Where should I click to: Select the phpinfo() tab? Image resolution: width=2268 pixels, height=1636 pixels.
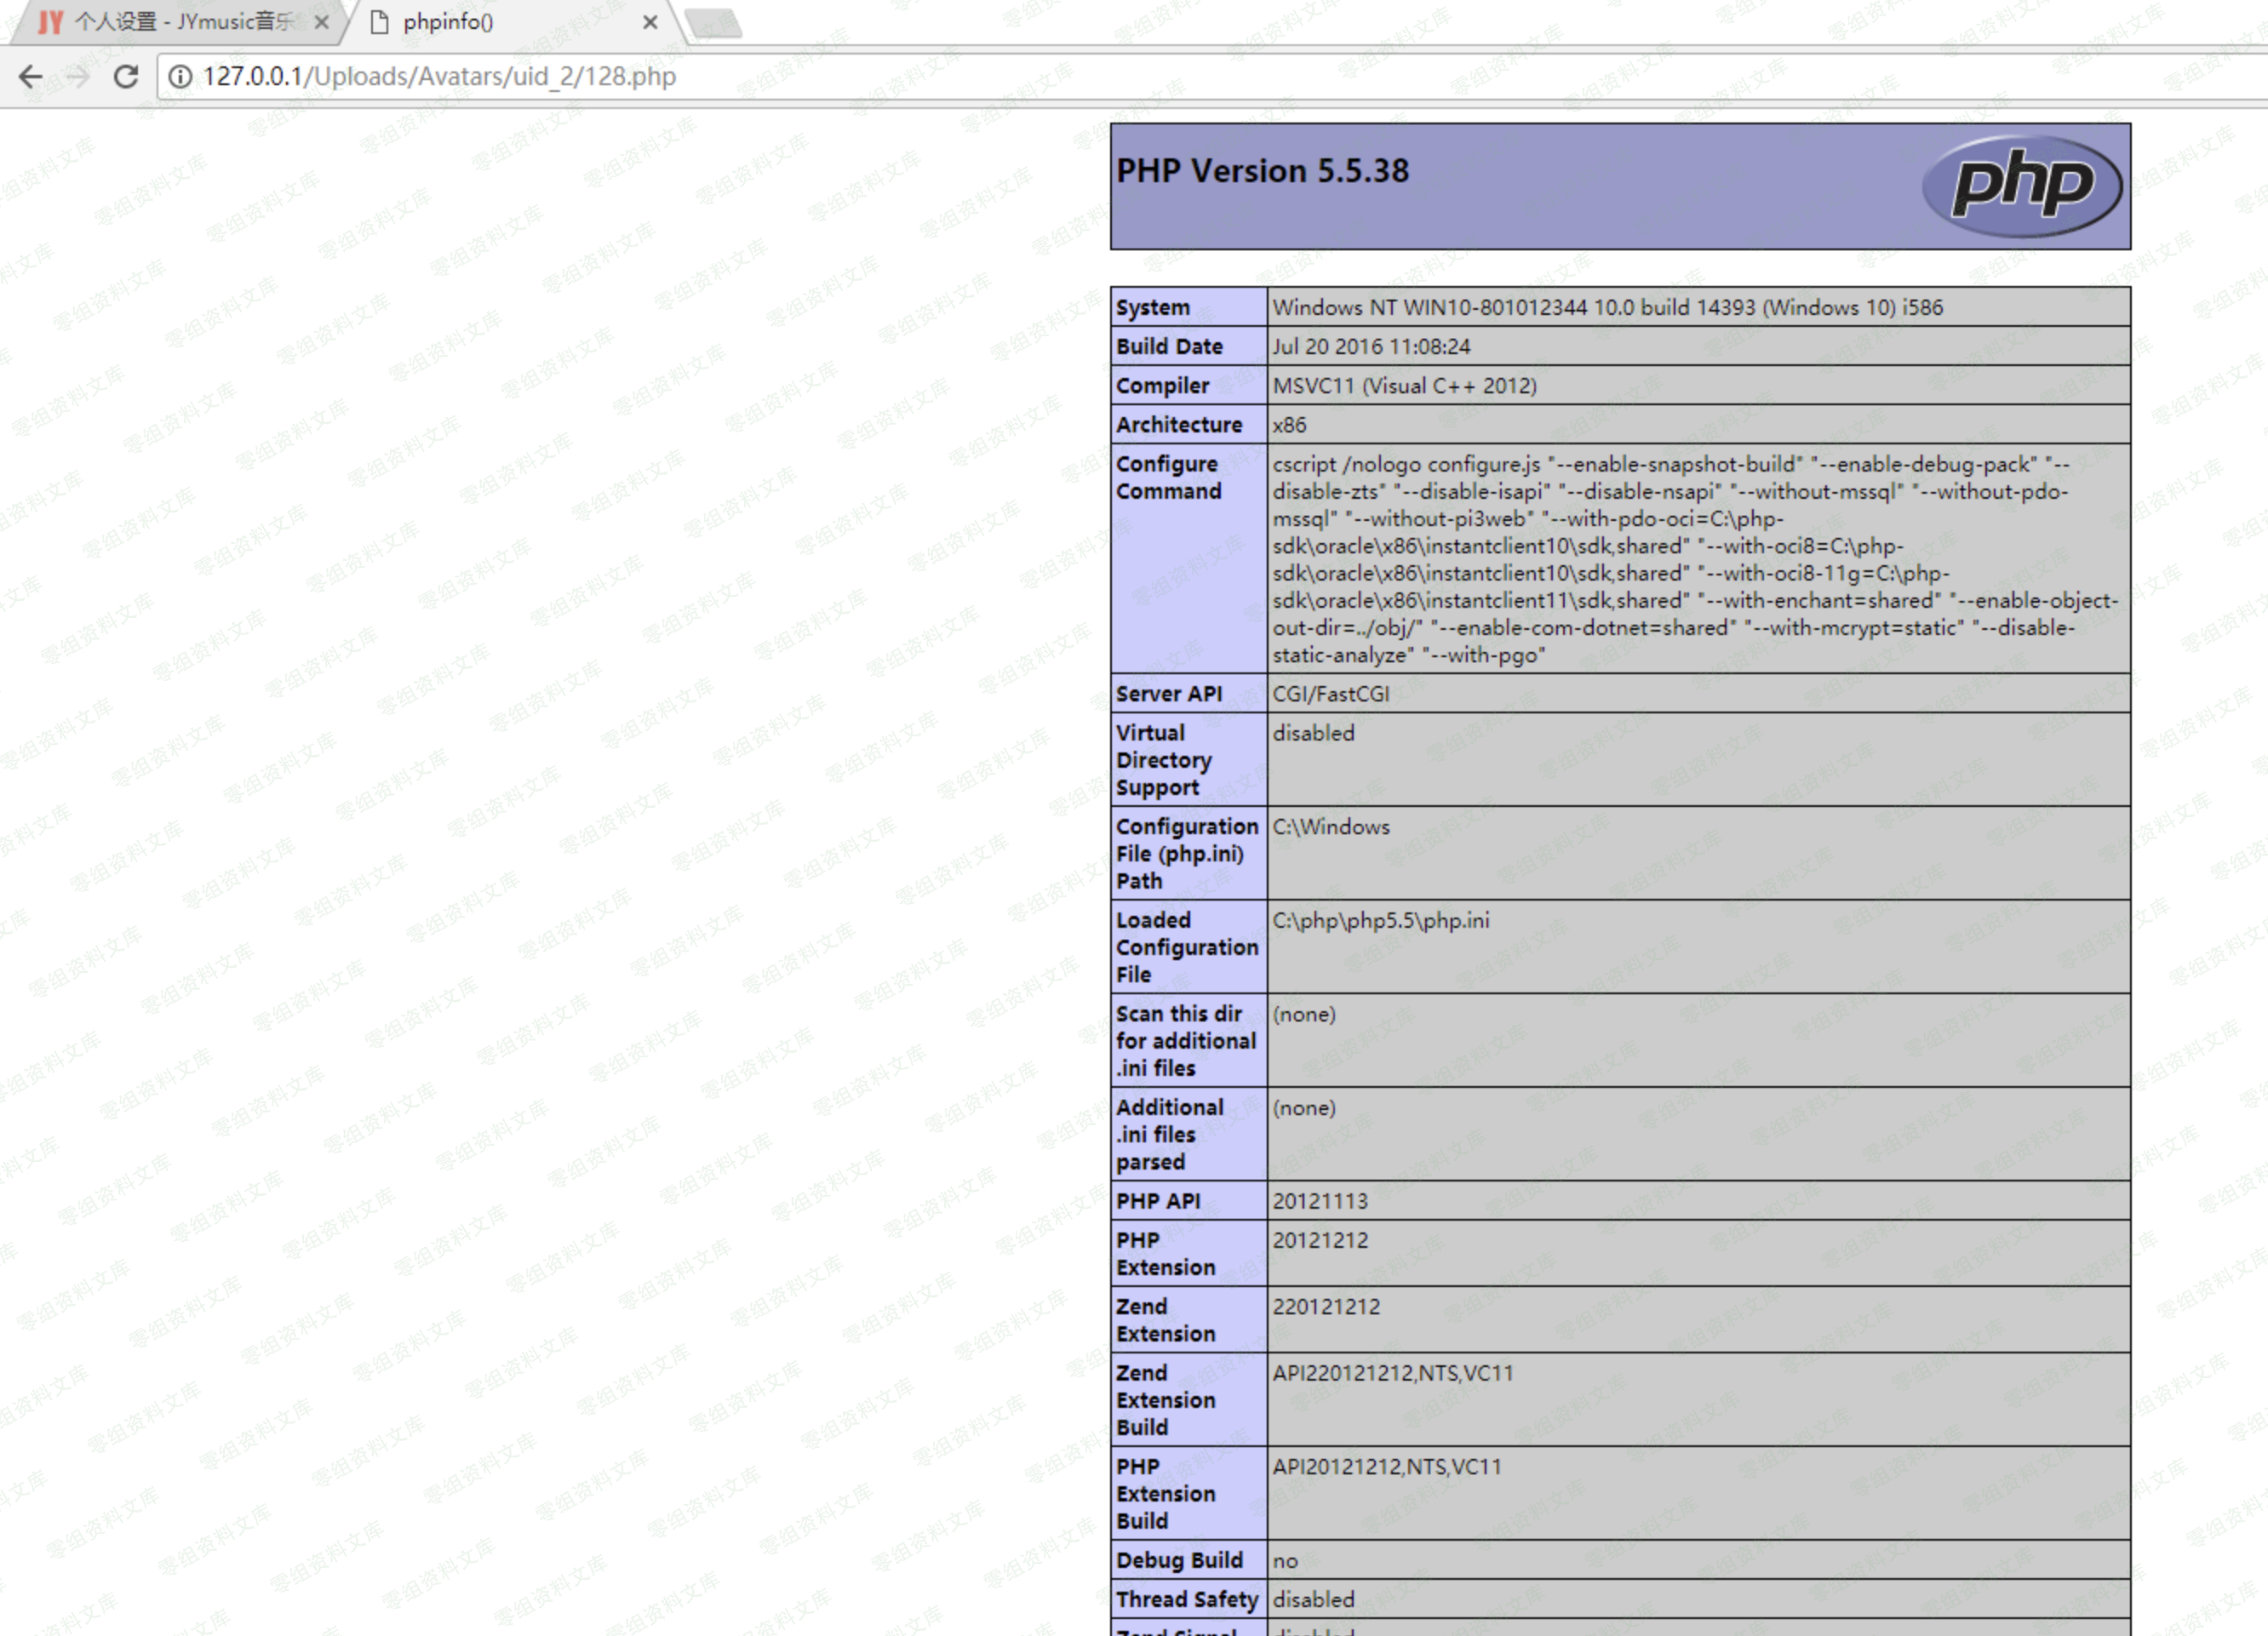pos(448,22)
